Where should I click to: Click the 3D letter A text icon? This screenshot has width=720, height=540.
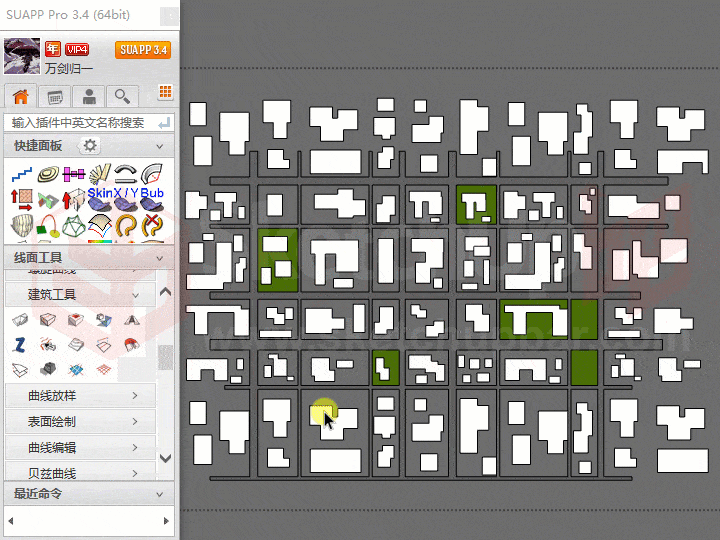[x=130, y=319]
